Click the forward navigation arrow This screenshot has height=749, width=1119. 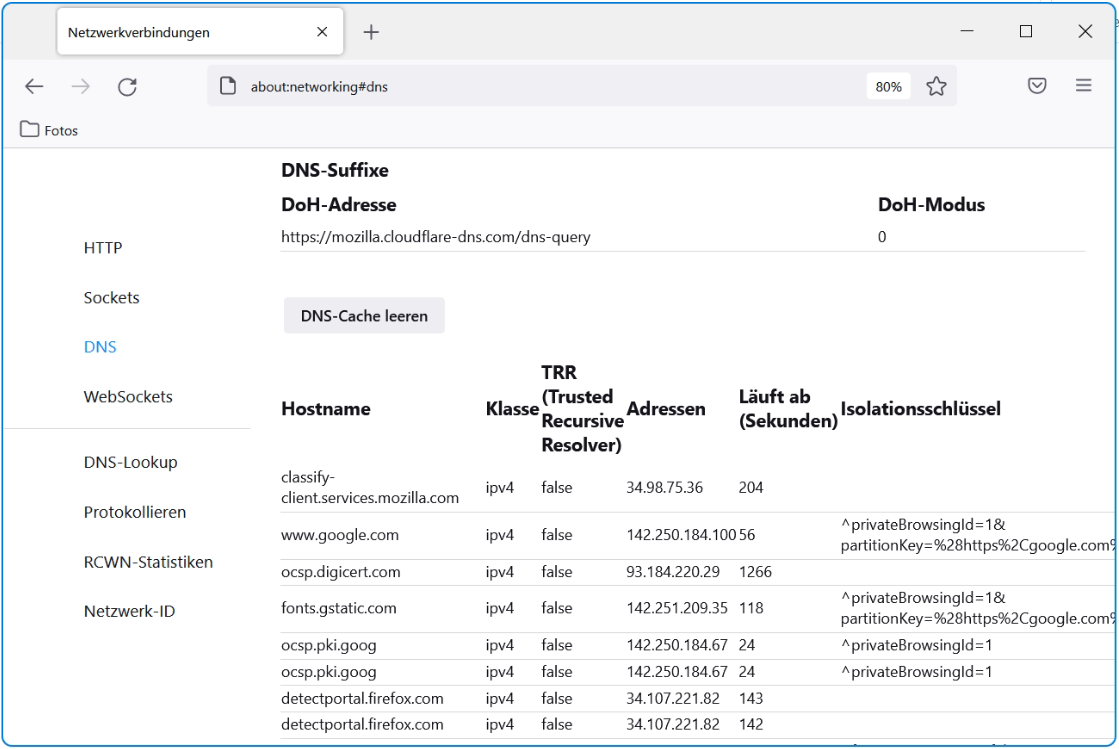80,87
